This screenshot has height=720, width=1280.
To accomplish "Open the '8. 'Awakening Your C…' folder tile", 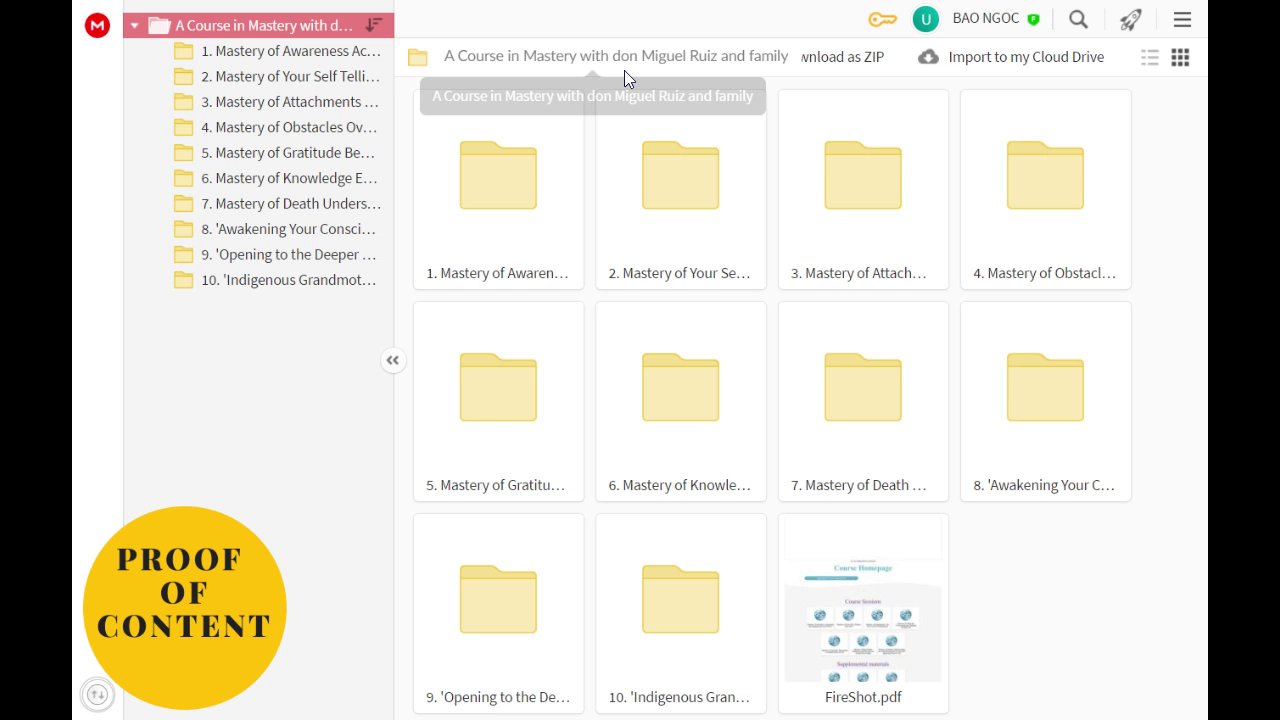I will coord(1046,401).
